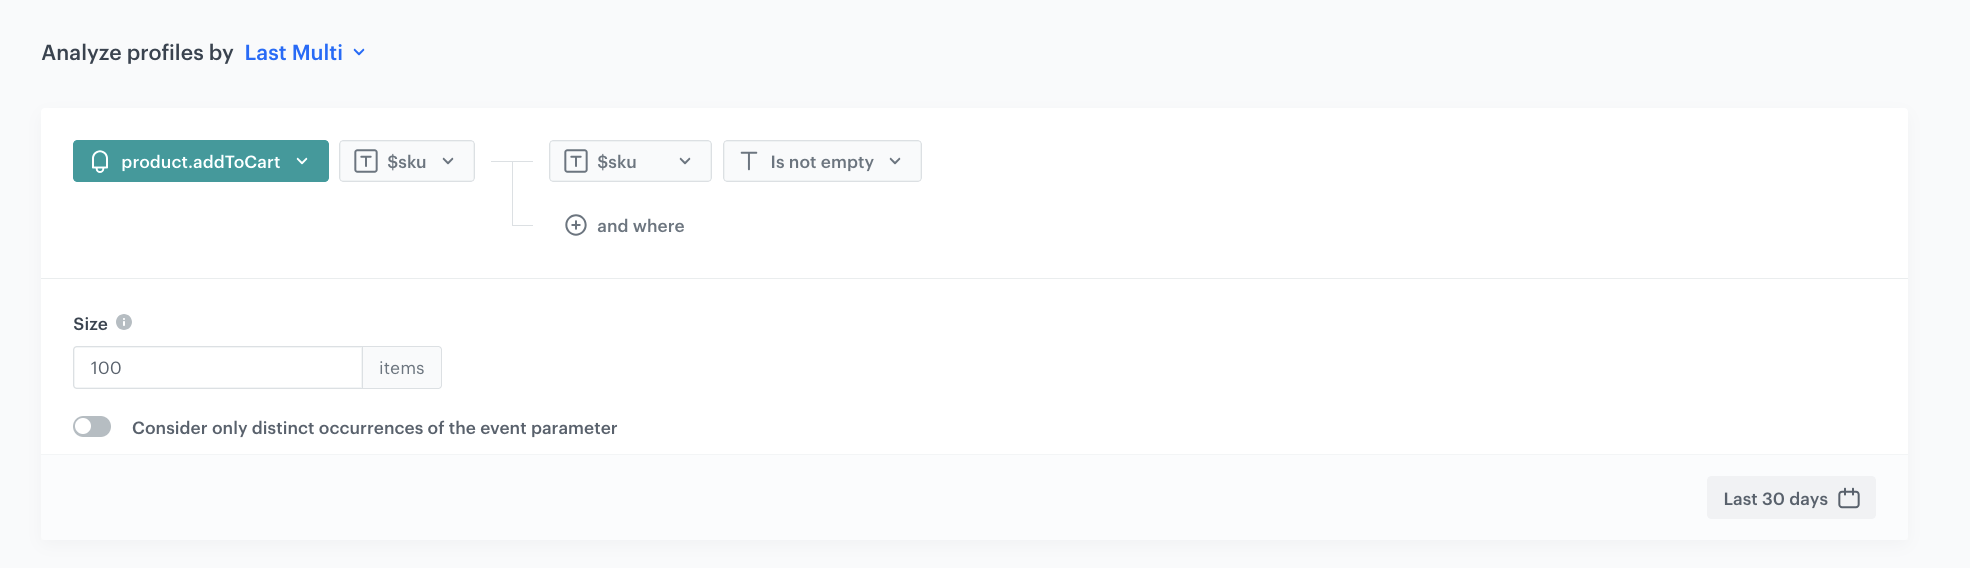Open the first $sku parameter dropdown arrow

pyautogui.click(x=448, y=162)
